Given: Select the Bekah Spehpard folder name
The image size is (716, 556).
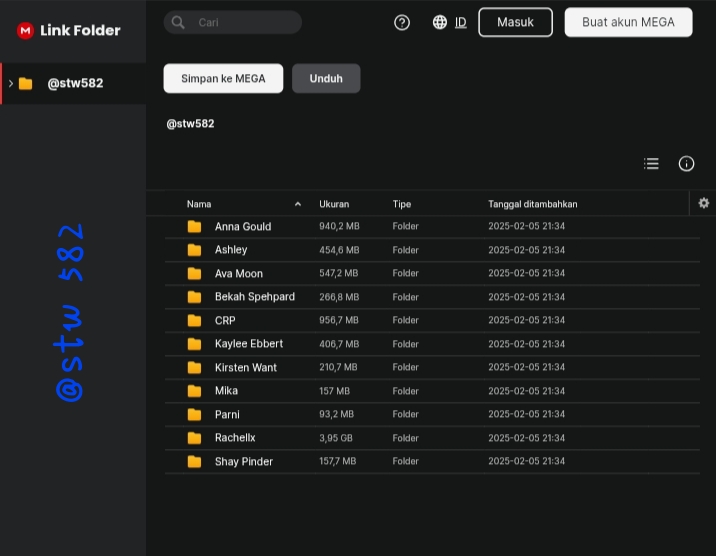Looking at the screenshot, I should tap(255, 297).
